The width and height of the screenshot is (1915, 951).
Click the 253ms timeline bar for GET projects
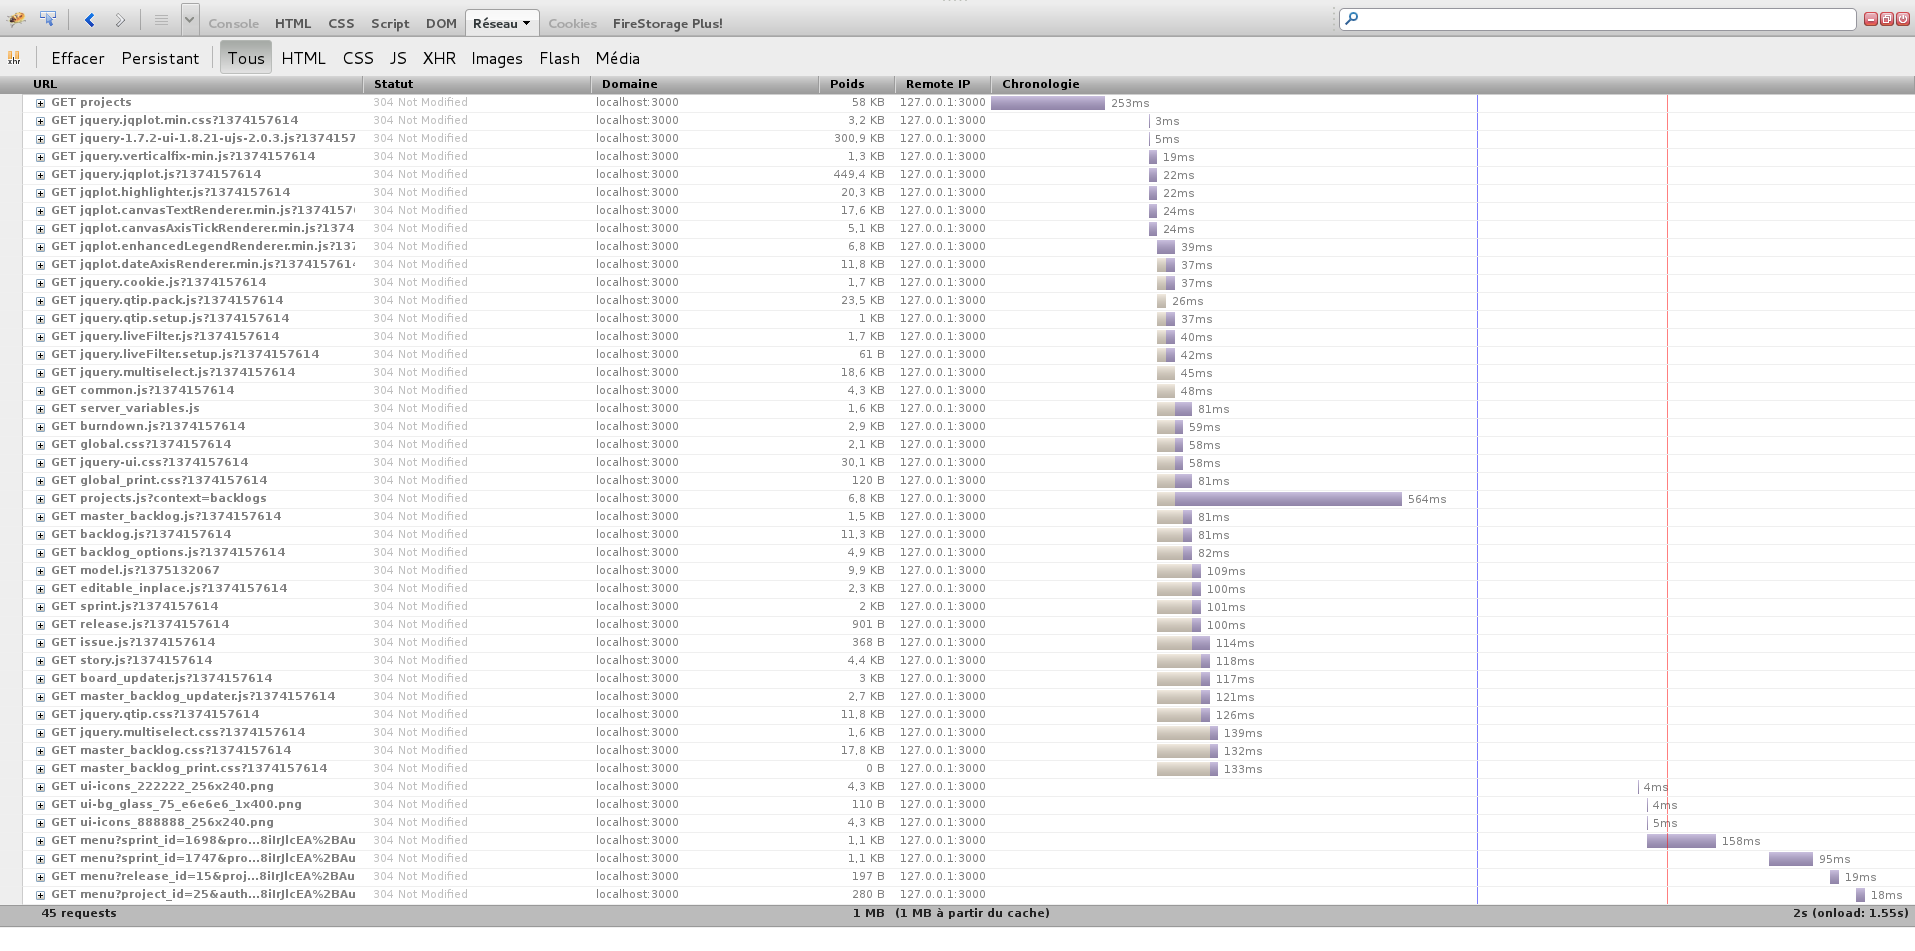pyautogui.click(x=1048, y=103)
